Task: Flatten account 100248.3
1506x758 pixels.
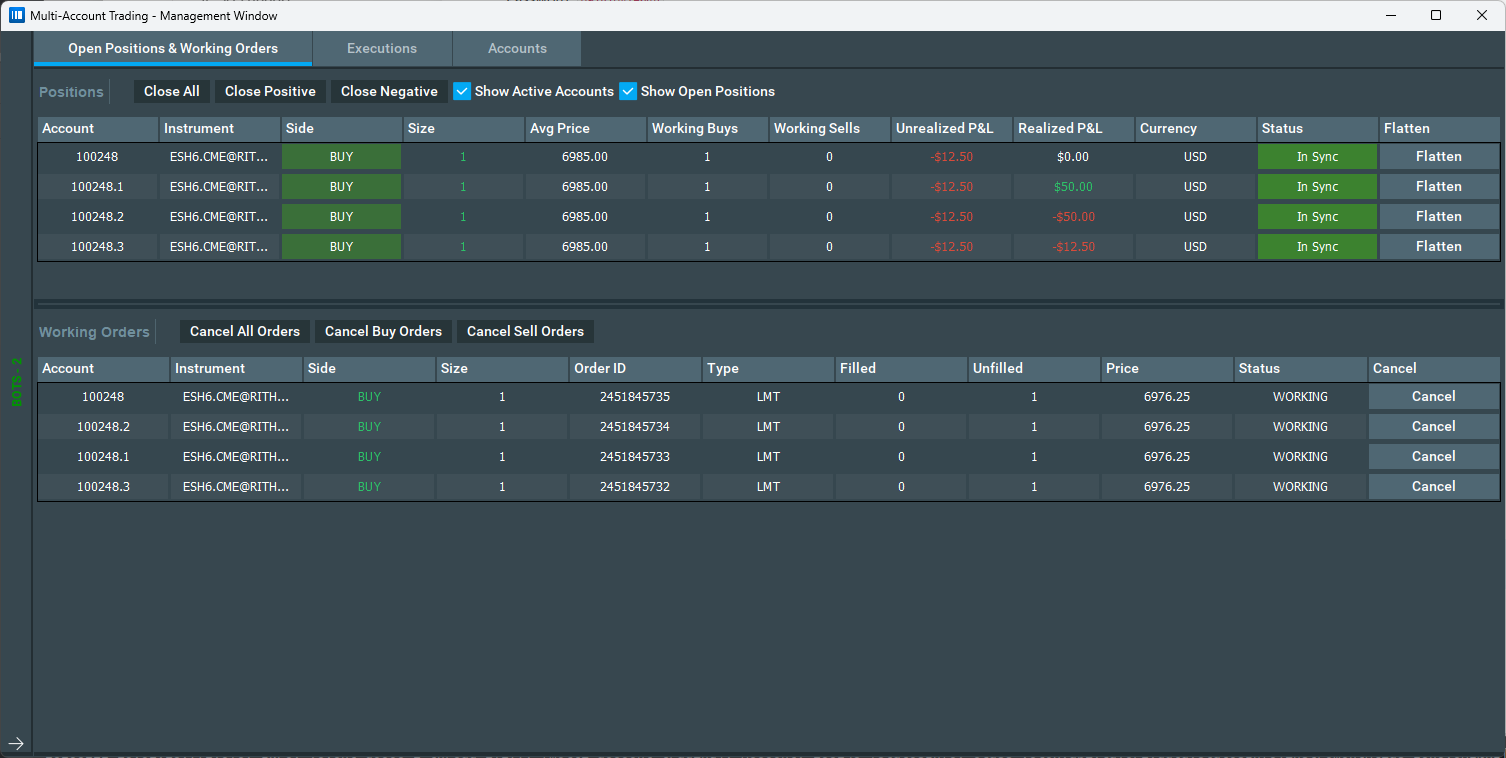Action: [x=1439, y=246]
